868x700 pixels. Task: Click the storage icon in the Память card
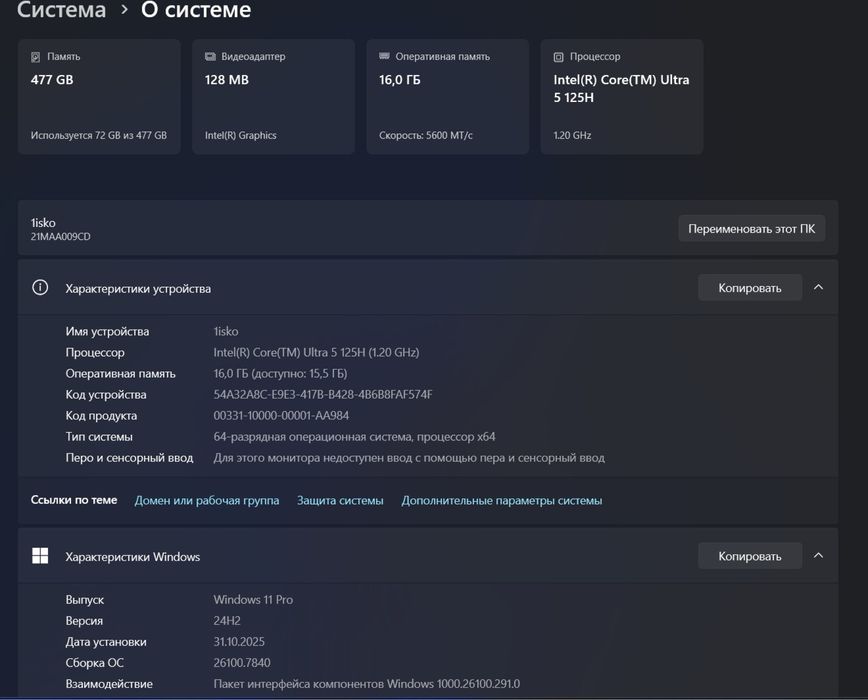coord(36,57)
